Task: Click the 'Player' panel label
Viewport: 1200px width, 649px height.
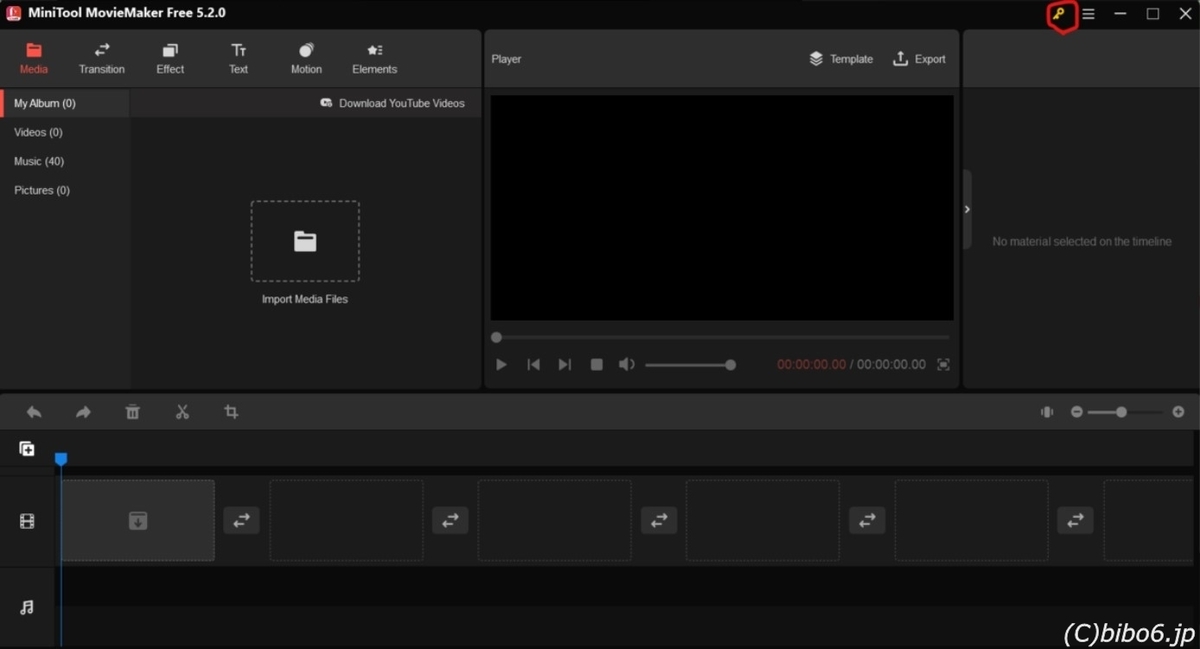Action: (506, 59)
